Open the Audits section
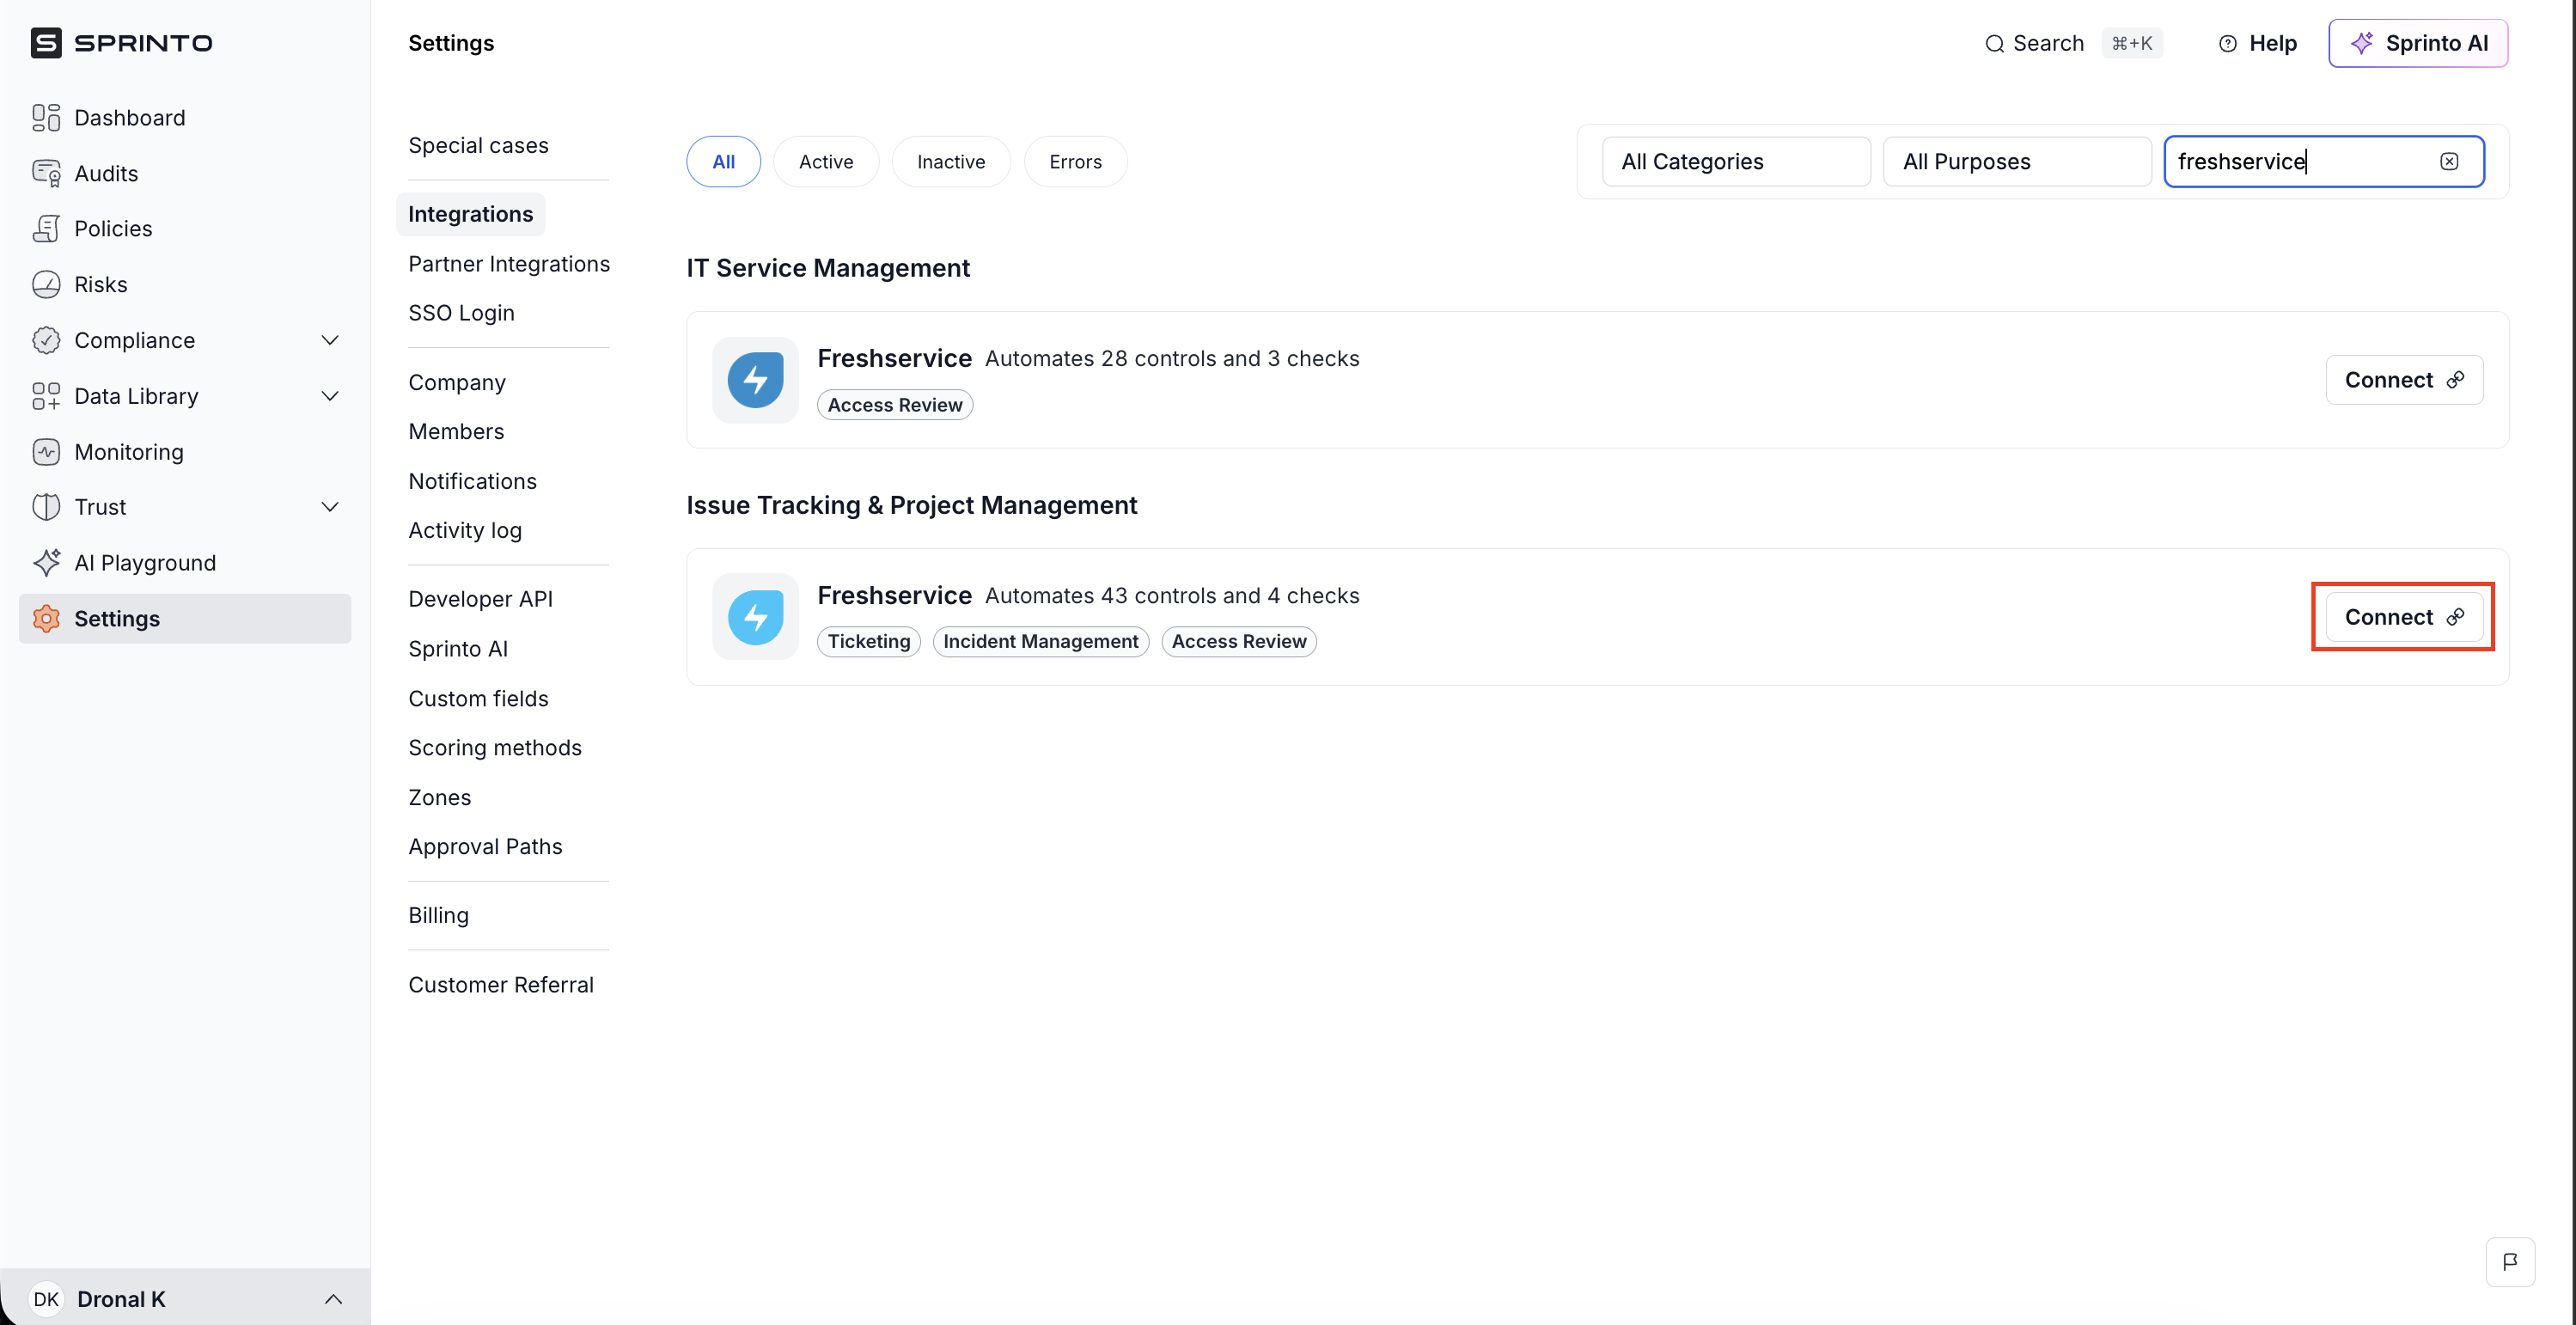This screenshot has width=2576, height=1325. (x=106, y=174)
